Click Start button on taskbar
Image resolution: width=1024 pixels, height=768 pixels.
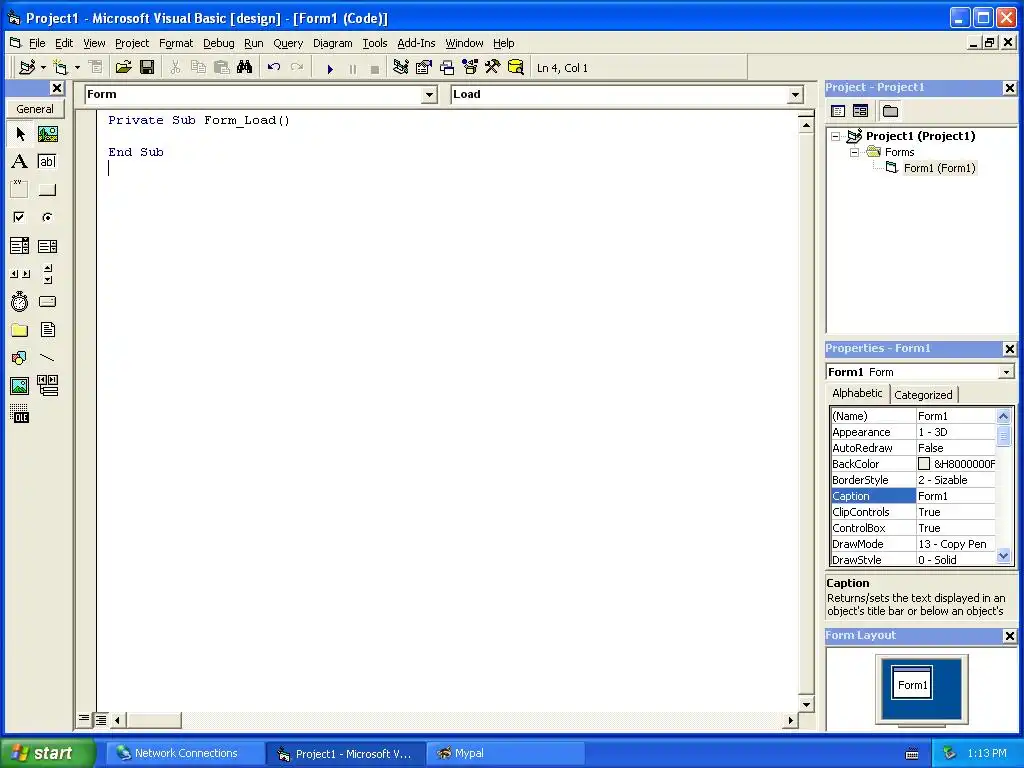coord(48,754)
